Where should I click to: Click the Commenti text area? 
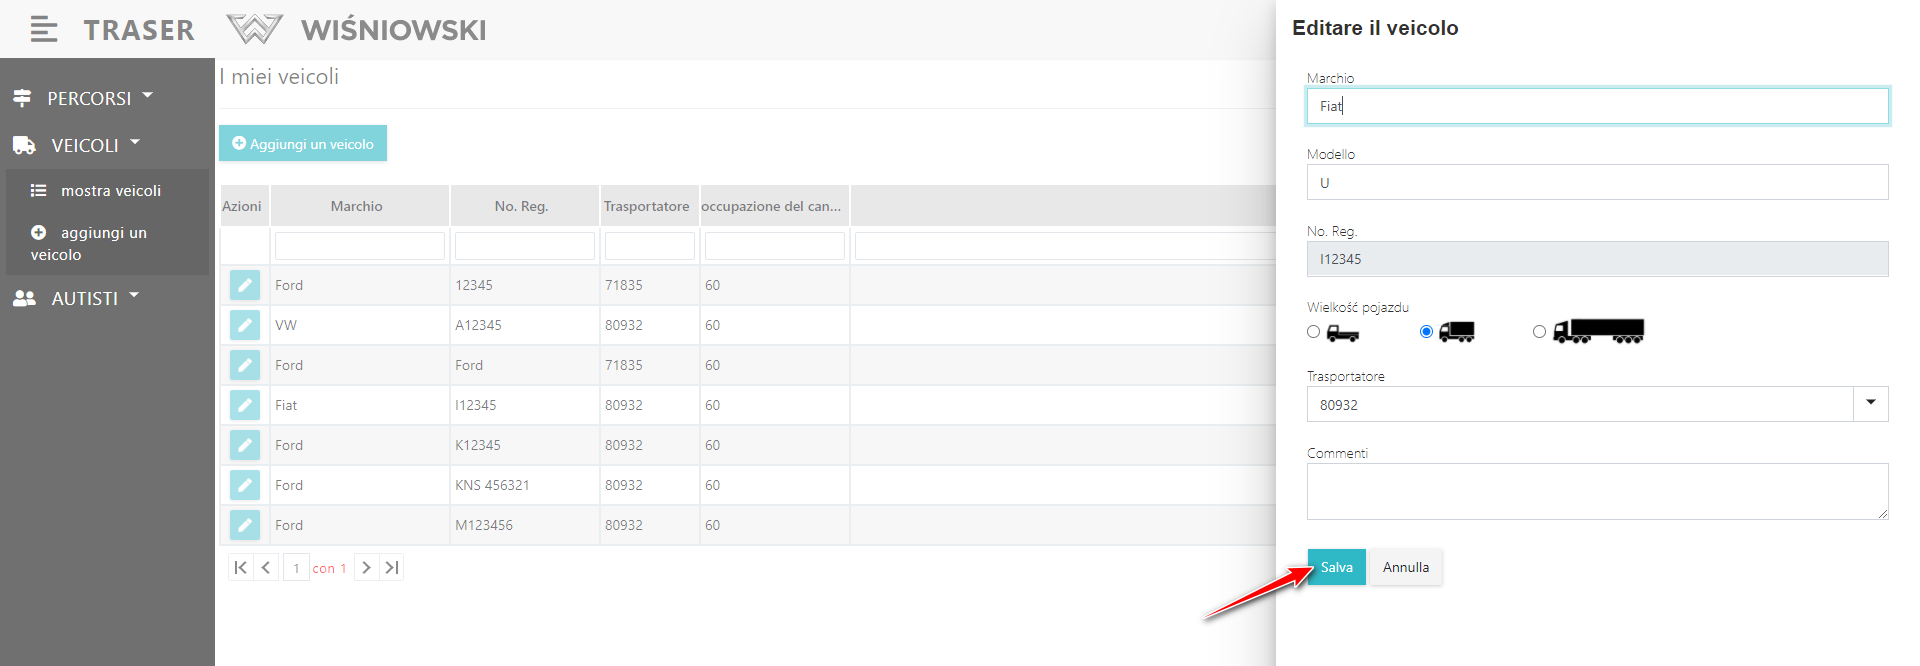(1597, 491)
